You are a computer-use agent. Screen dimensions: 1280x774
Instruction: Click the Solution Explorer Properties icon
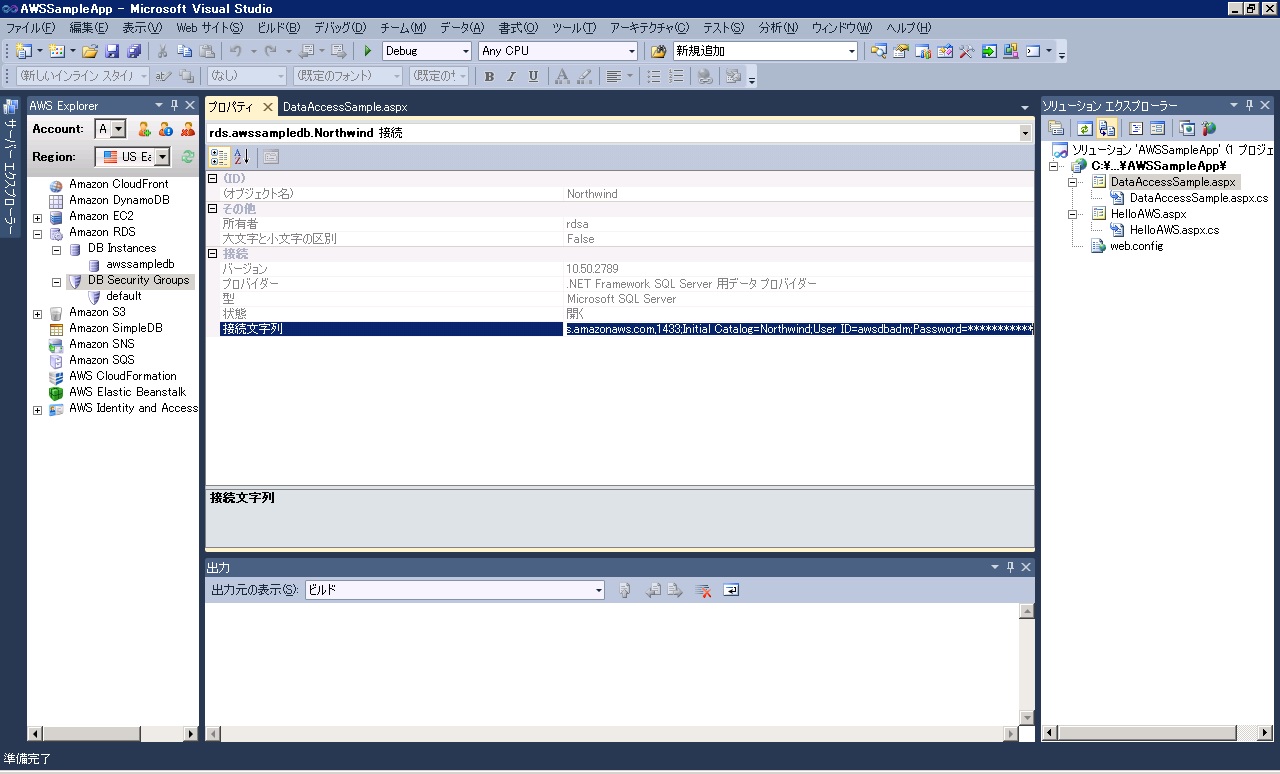[x=1056, y=129]
